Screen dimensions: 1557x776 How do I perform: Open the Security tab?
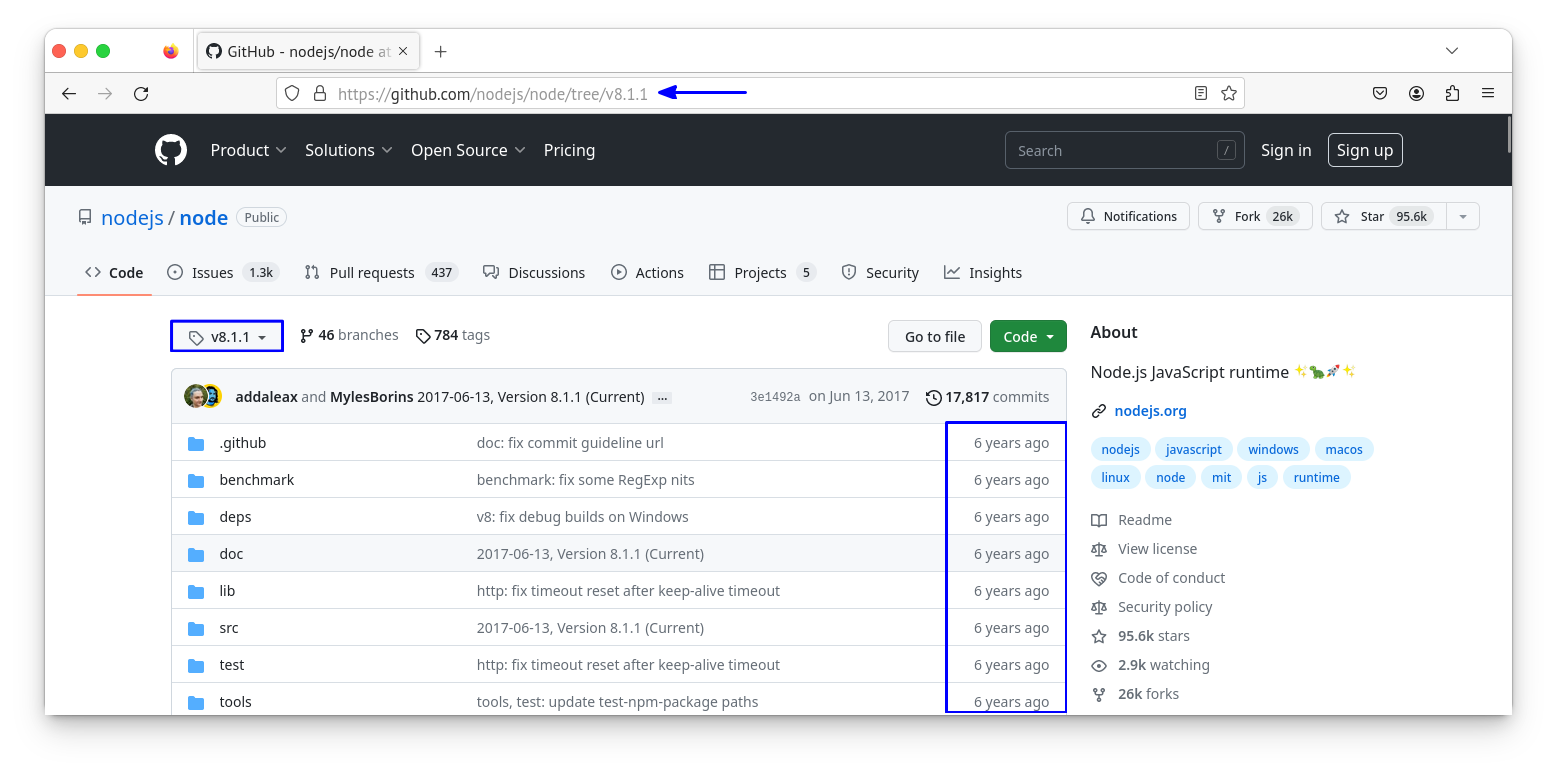(880, 272)
